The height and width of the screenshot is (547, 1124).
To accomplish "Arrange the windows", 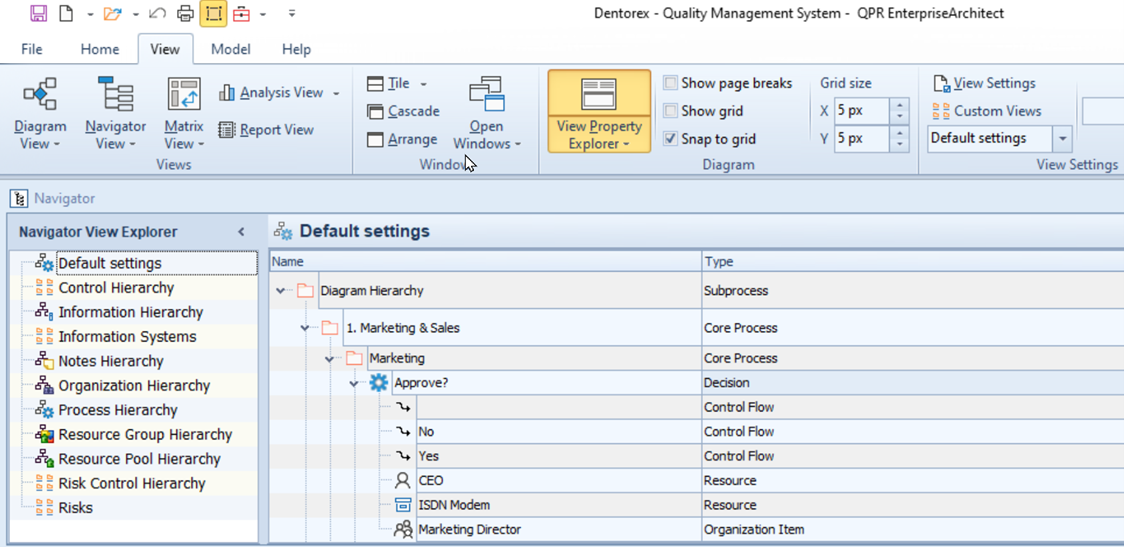I will pyautogui.click(x=402, y=139).
